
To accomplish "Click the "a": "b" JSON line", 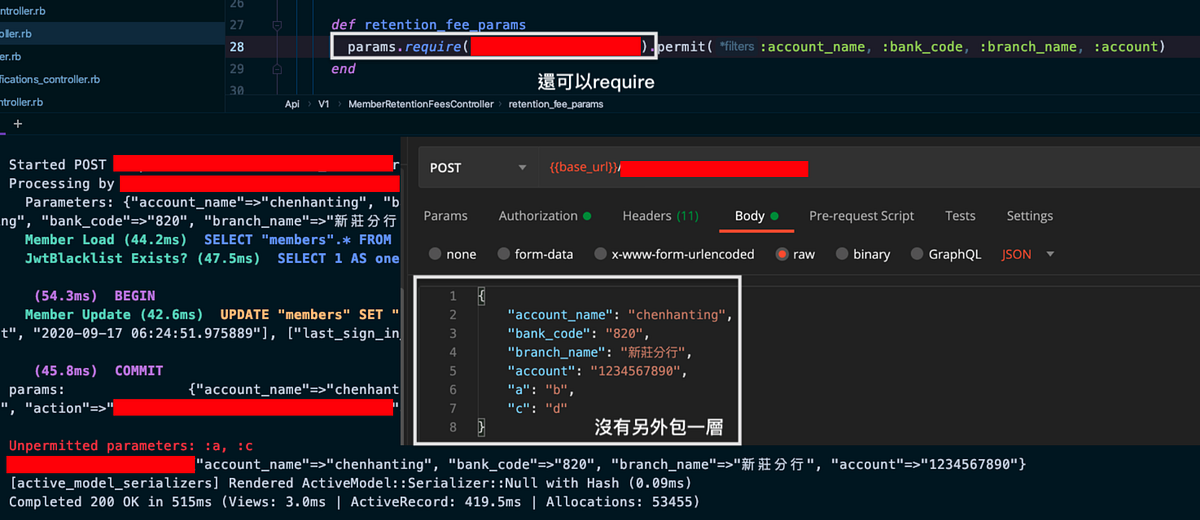I will point(541,390).
